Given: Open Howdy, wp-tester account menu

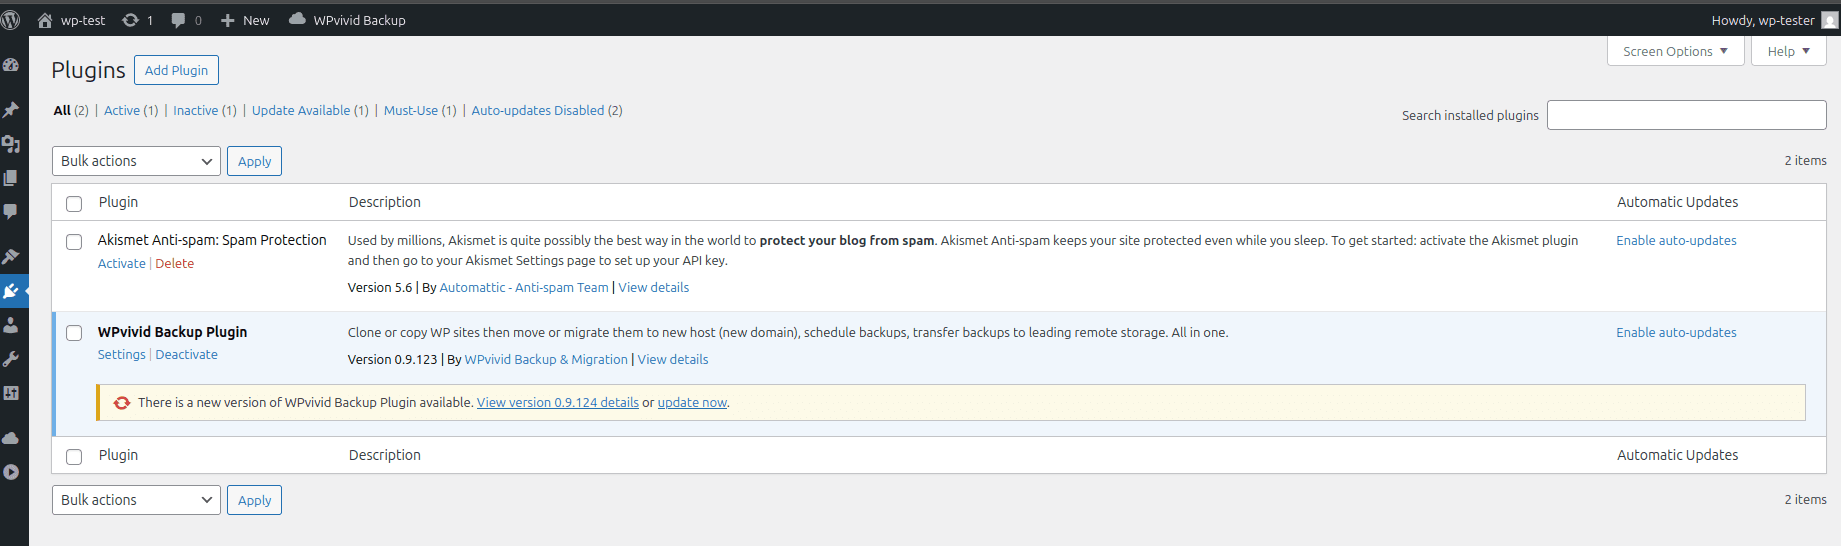Looking at the screenshot, I should (x=1774, y=20).
